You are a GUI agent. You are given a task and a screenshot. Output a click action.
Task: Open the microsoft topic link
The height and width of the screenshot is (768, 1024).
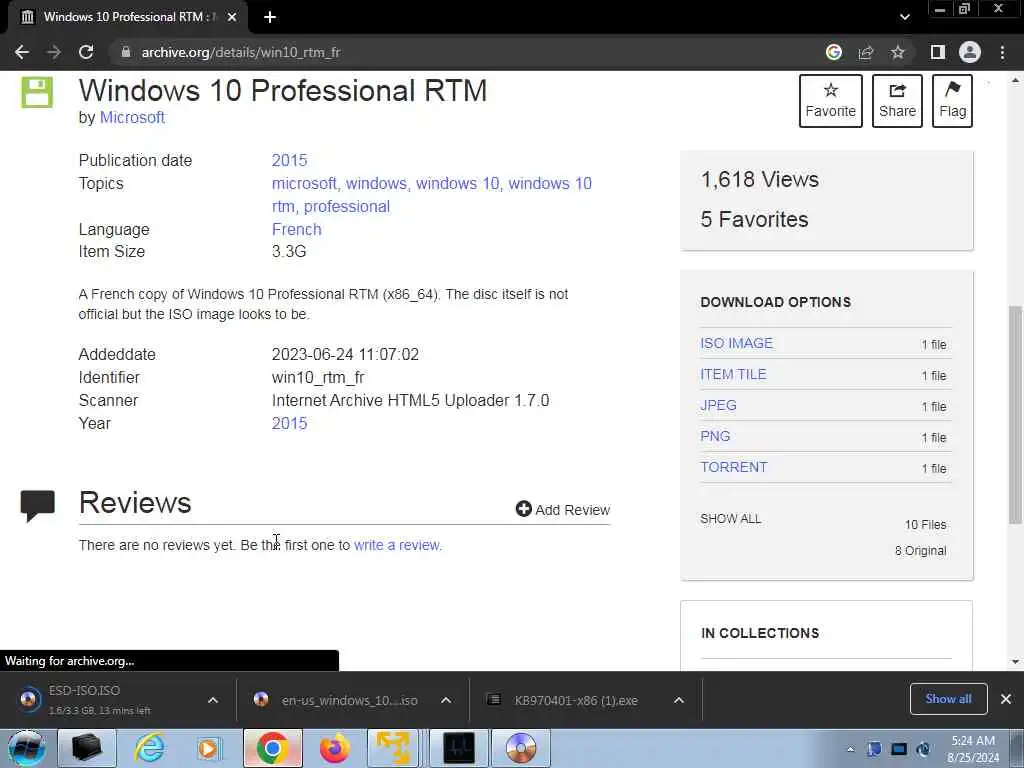(x=304, y=184)
